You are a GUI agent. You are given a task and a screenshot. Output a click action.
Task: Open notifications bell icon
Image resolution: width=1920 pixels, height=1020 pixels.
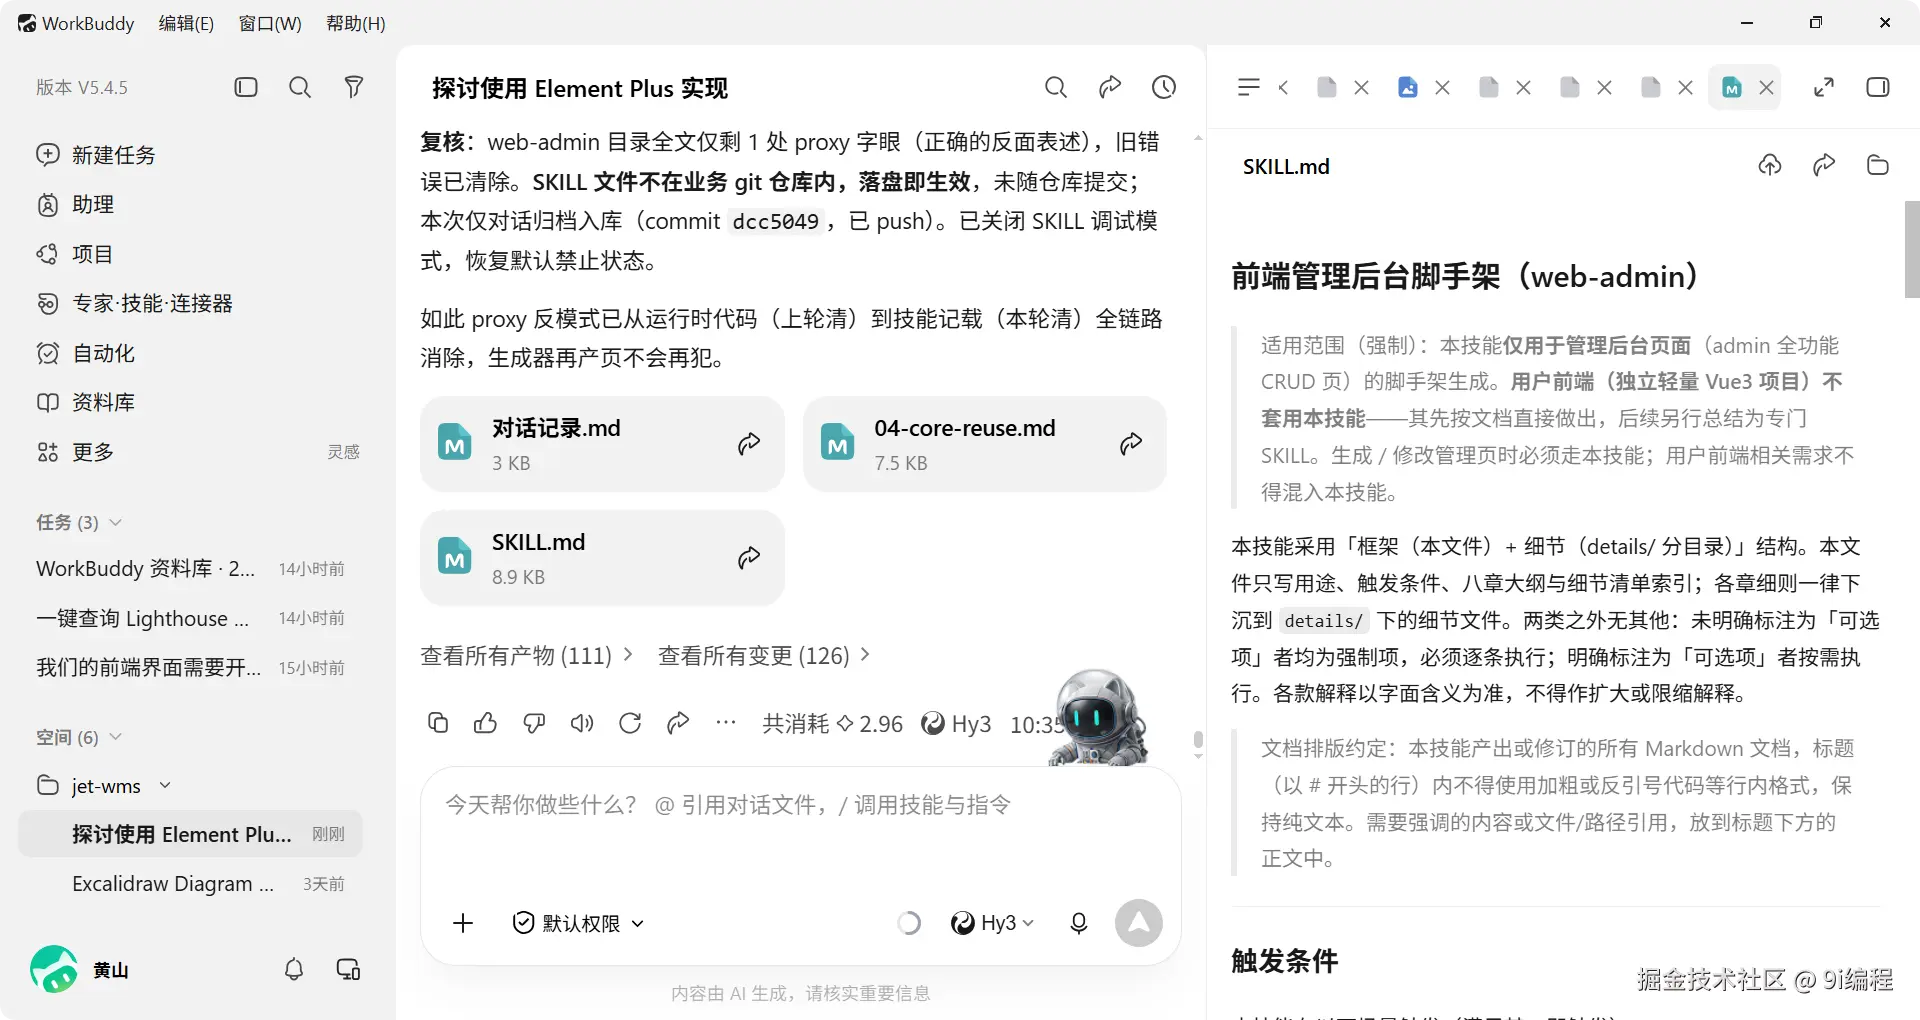(293, 969)
